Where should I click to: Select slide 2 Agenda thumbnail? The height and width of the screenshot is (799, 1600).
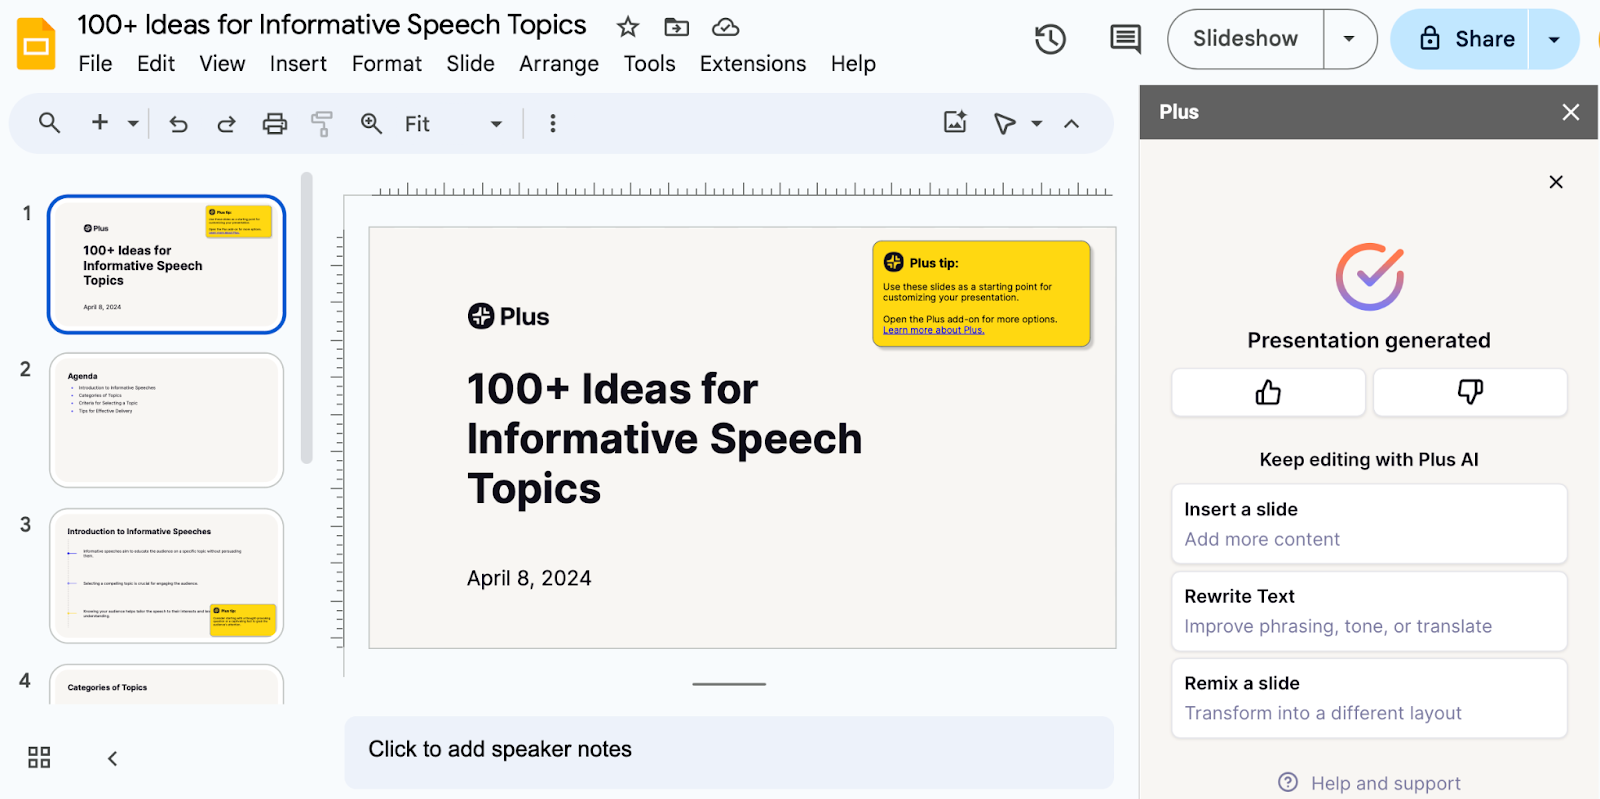pyautogui.click(x=167, y=420)
